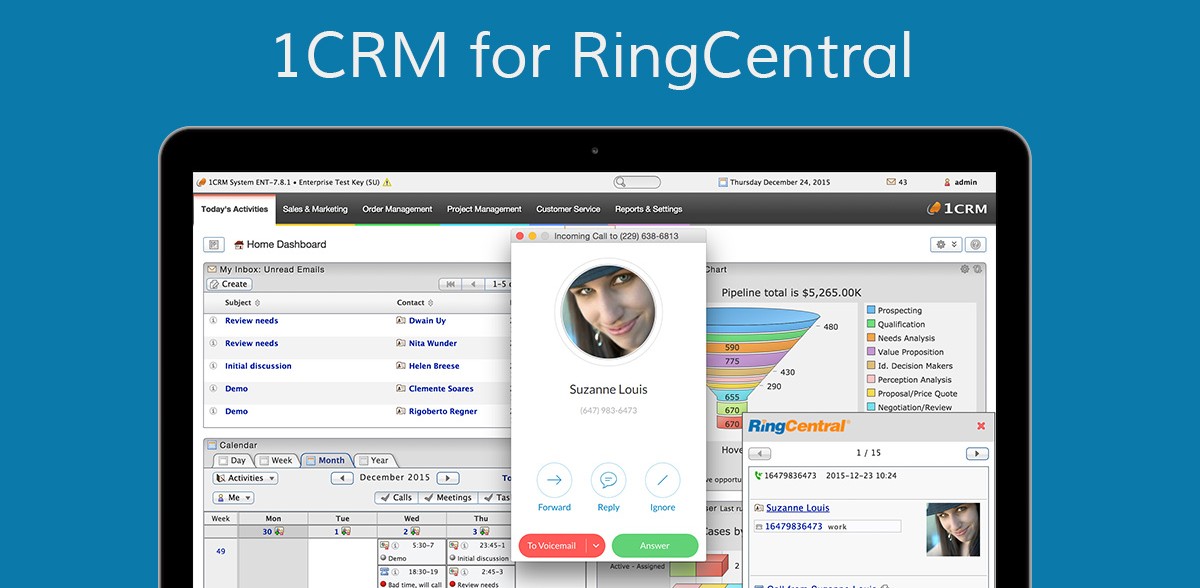The height and width of the screenshot is (588, 1200).
Task: Click the Reply with message icon
Action: click(x=608, y=480)
